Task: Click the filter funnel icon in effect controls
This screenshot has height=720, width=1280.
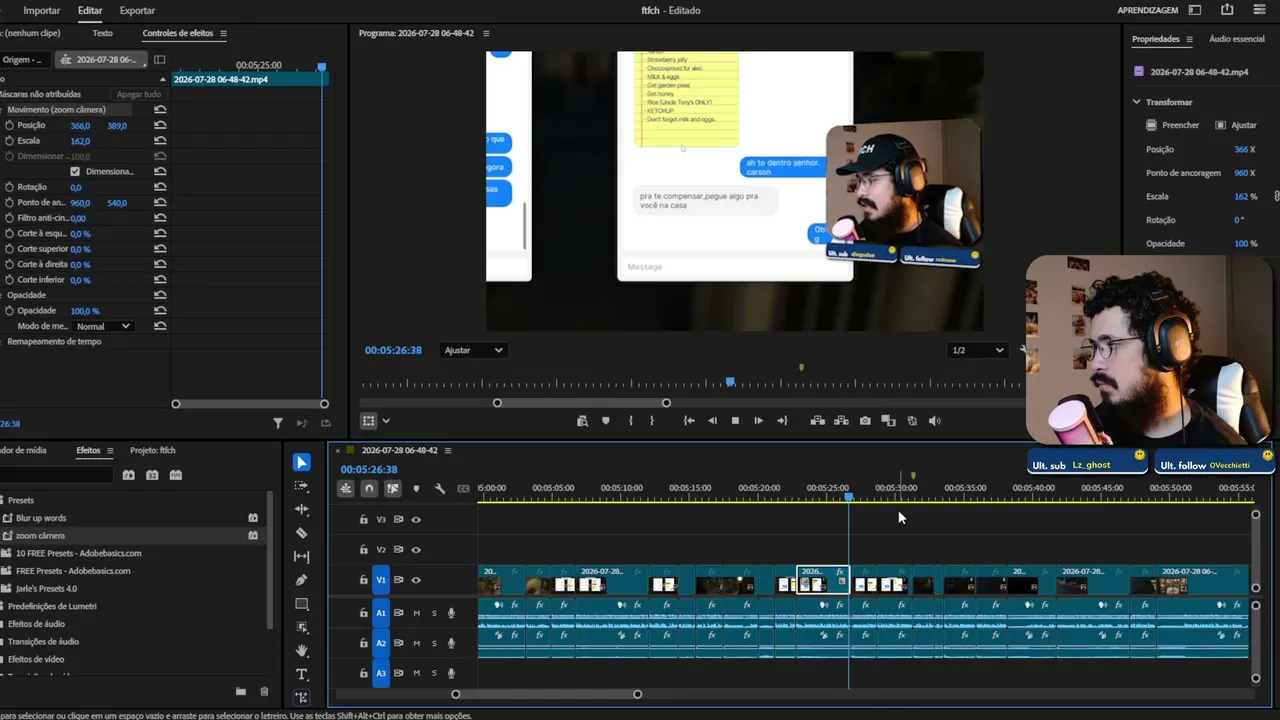Action: [x=278, y=424]
